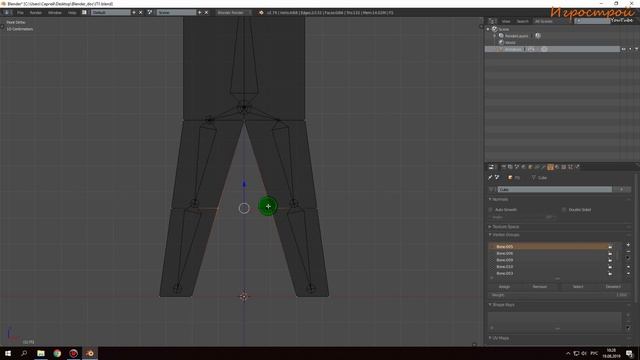The image size is (640, 360).
Task: Click the vertex group Deselect button
Action: (613, 287)
